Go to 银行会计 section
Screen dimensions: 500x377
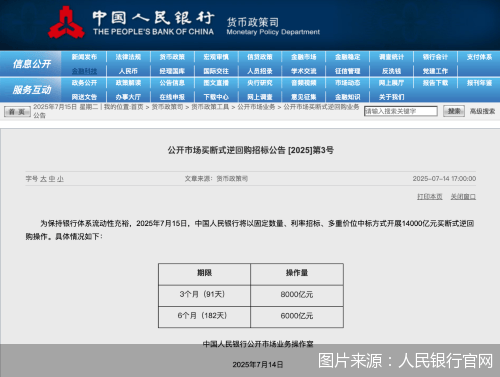tap(435, 57)
